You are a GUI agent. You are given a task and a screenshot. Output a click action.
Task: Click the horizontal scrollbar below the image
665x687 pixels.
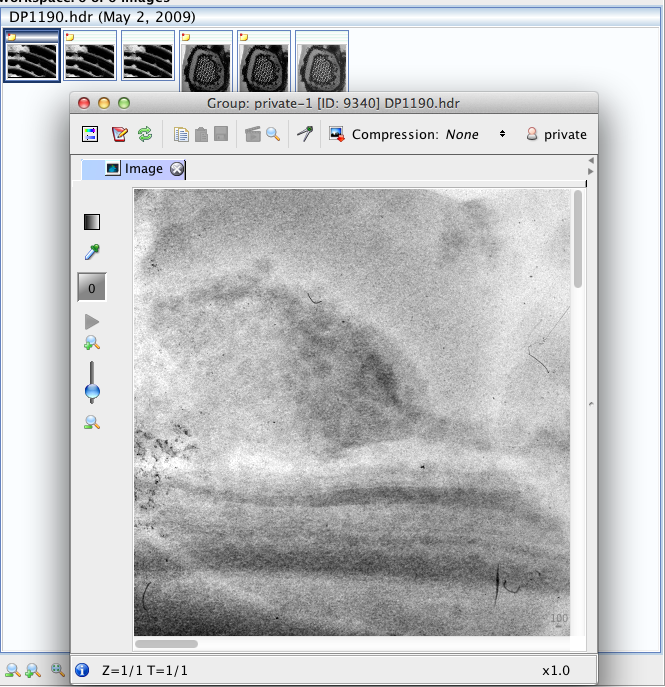(x=166, y=644)
